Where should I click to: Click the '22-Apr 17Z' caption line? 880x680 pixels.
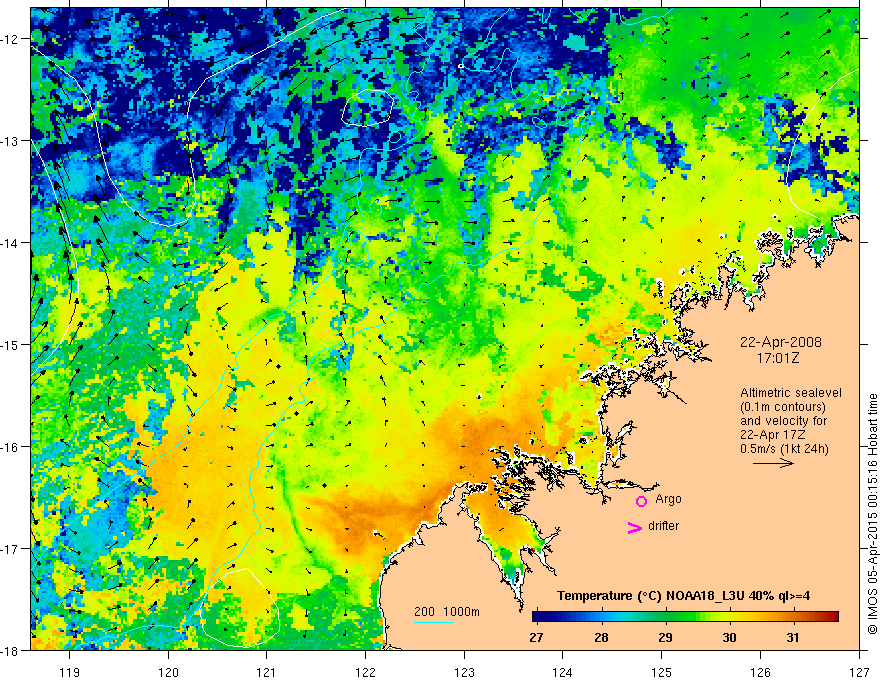[x=774, y=435]
